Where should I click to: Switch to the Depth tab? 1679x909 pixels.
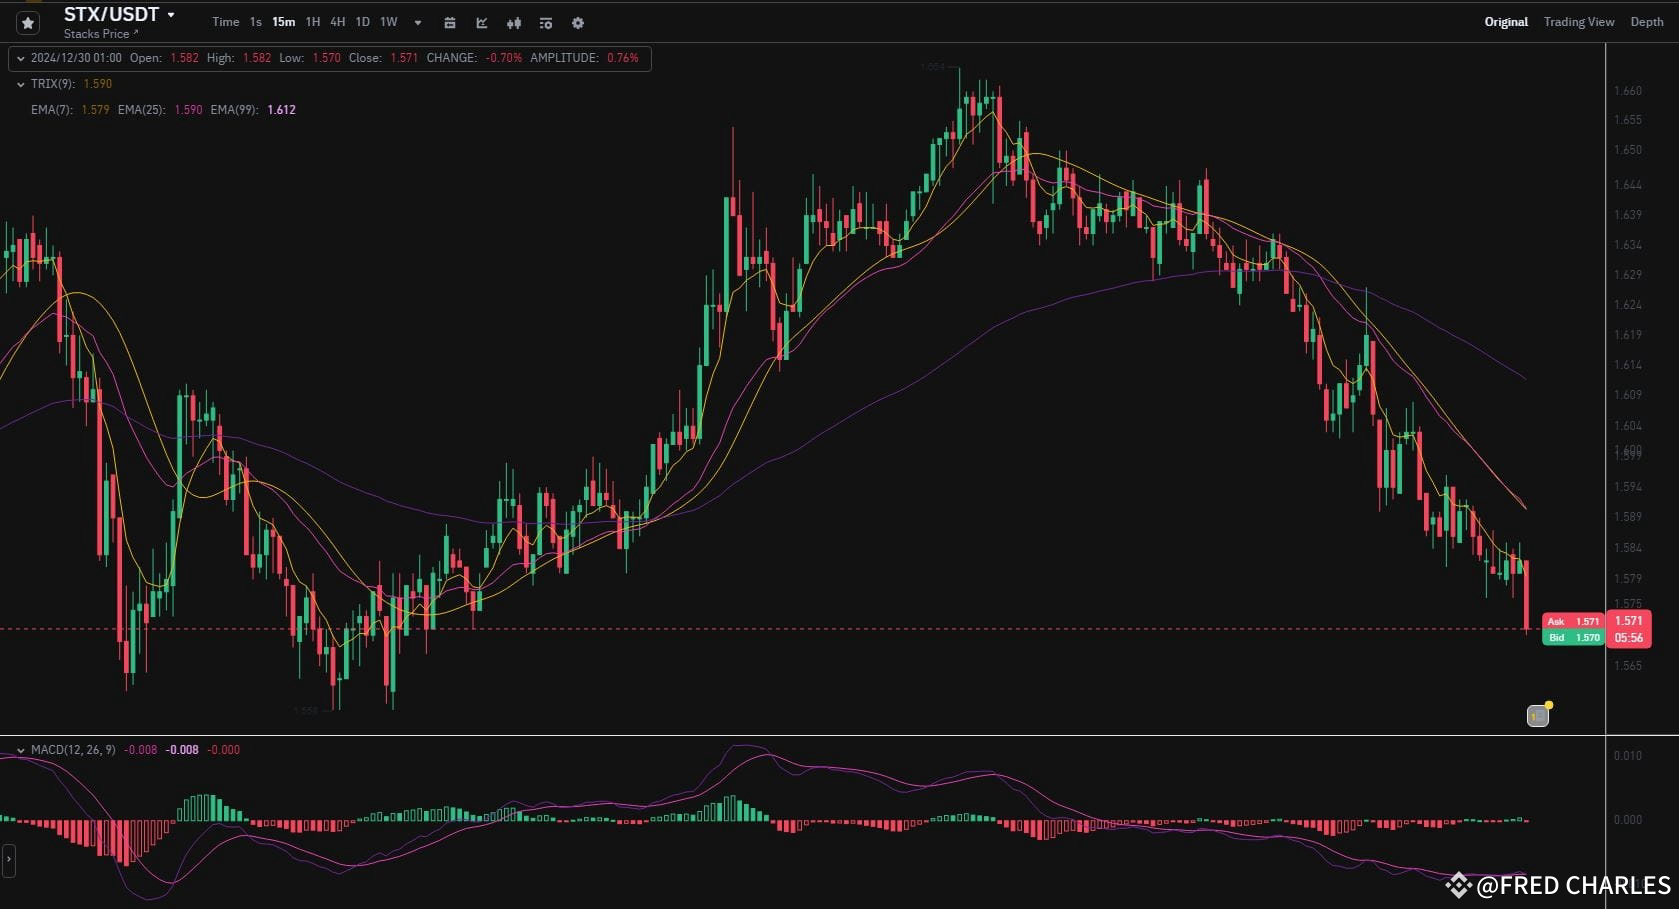(1646, 21)
